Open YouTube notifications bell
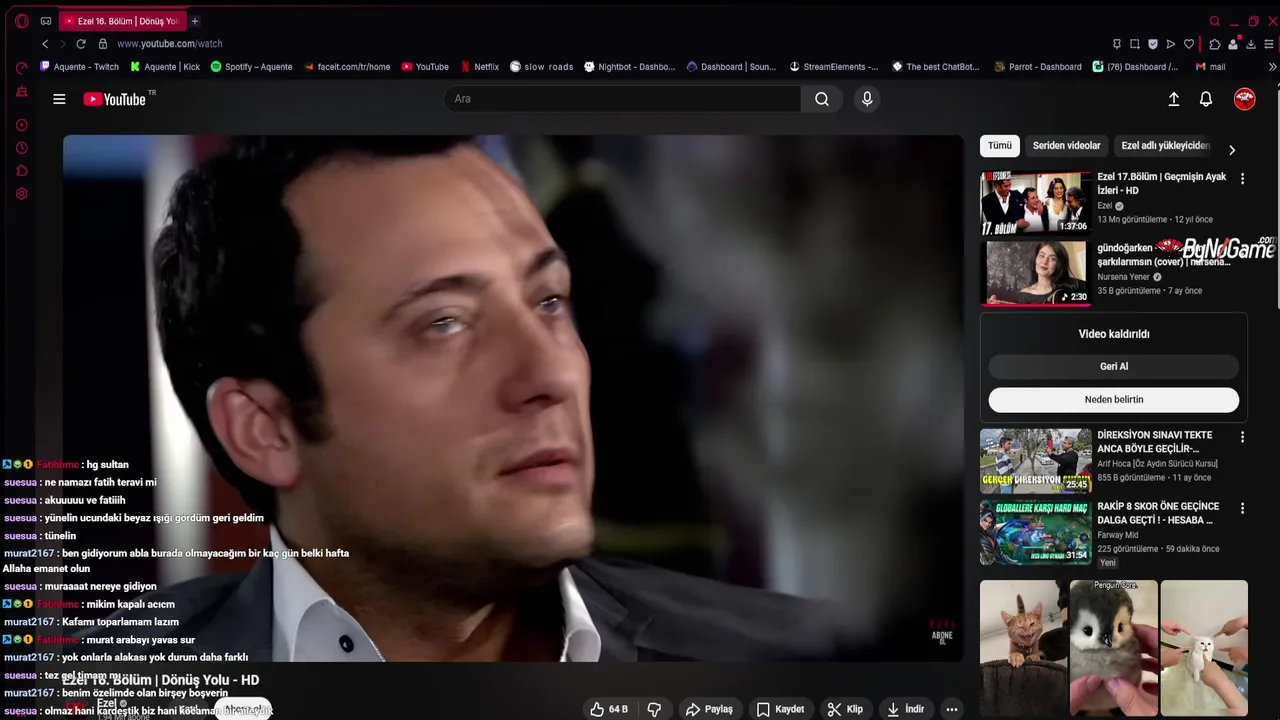The height and width of the screenshot is (720, 1280). pos(1206,99)
